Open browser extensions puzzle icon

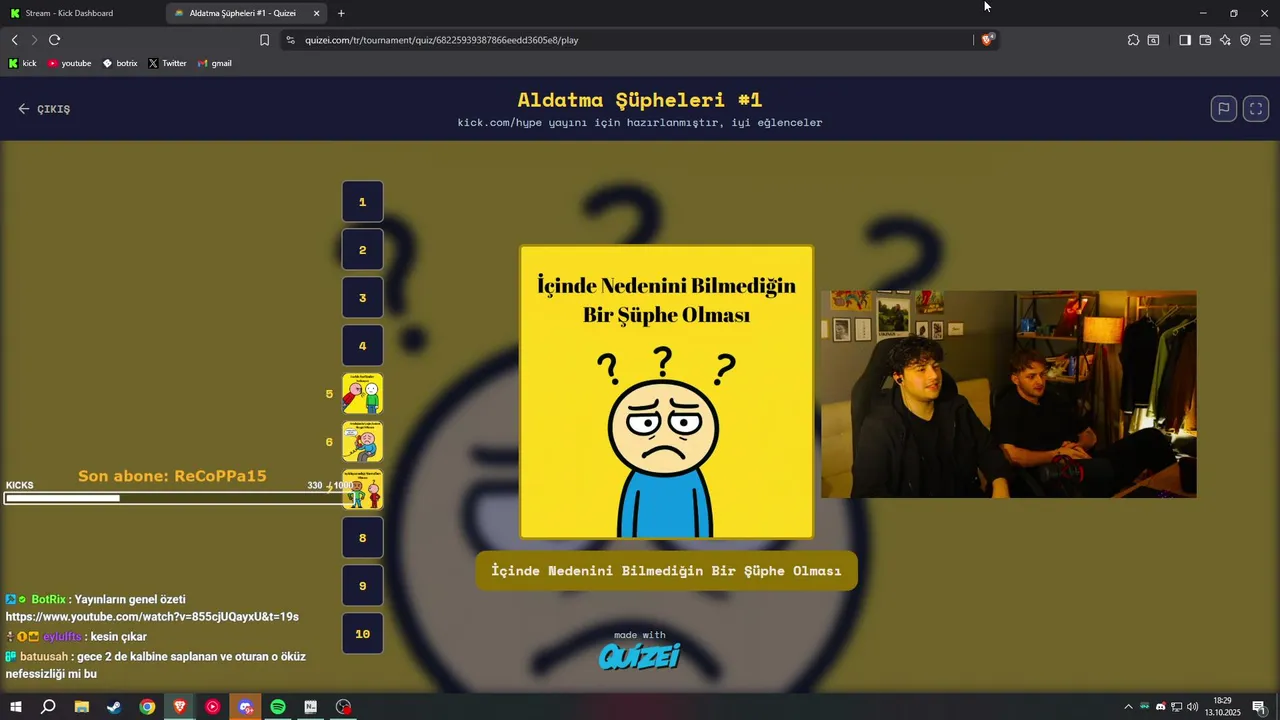tap(1133, 40)
